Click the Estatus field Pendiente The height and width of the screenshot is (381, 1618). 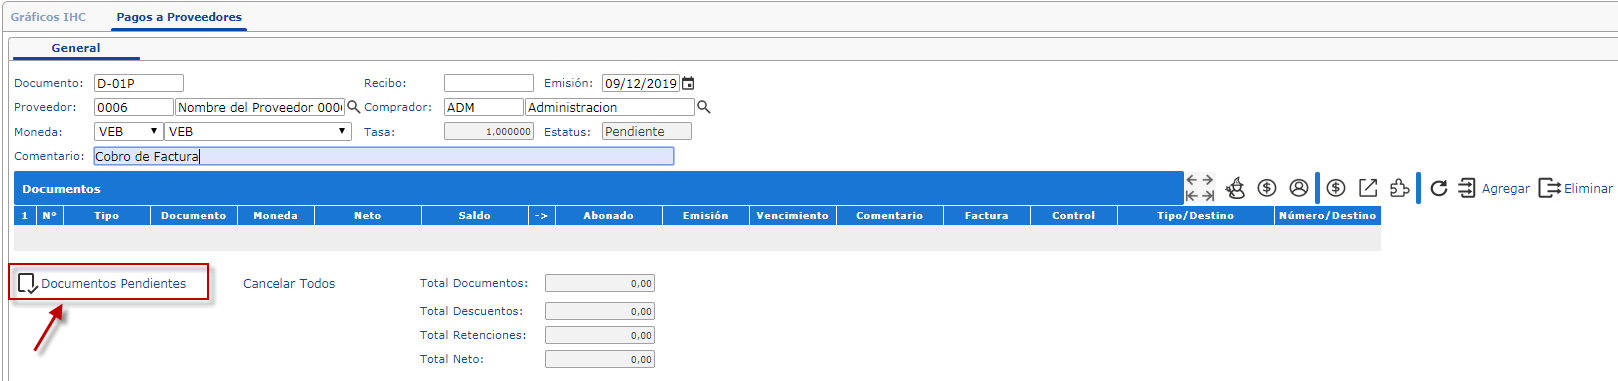[x=647, y=131]
